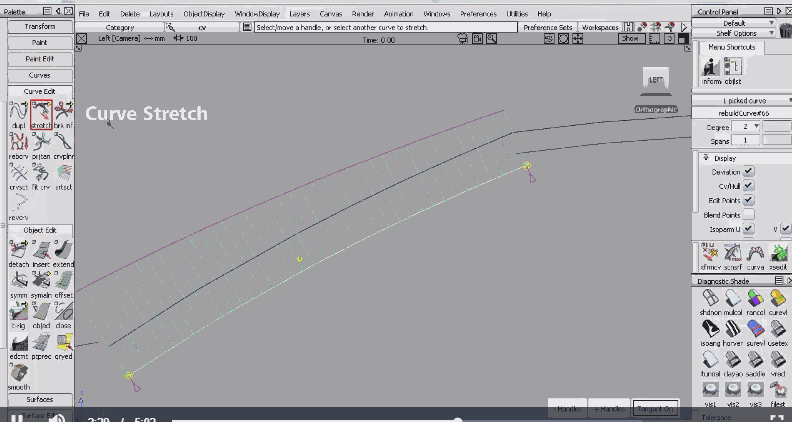This screenshot has width=792, height=422.
Task: Expand the Paint Edit palette section
Action: pos(39,59)
